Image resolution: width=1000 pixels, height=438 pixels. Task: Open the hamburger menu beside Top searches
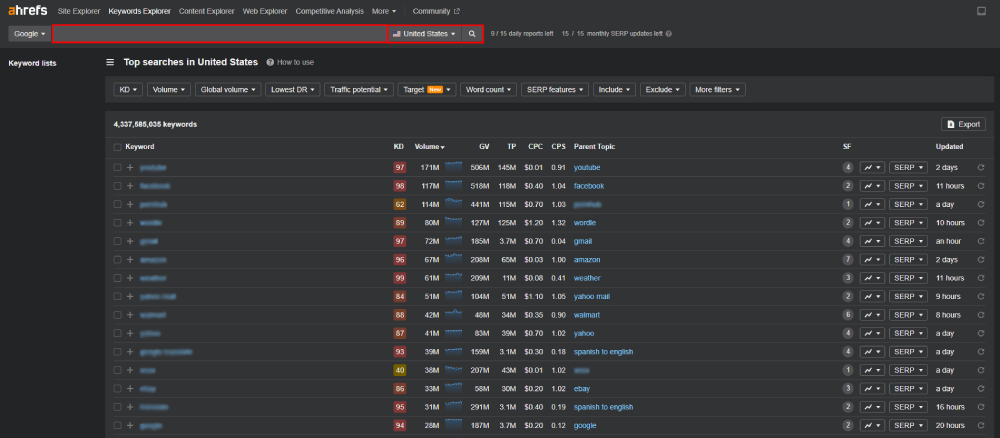pos(110,62)
